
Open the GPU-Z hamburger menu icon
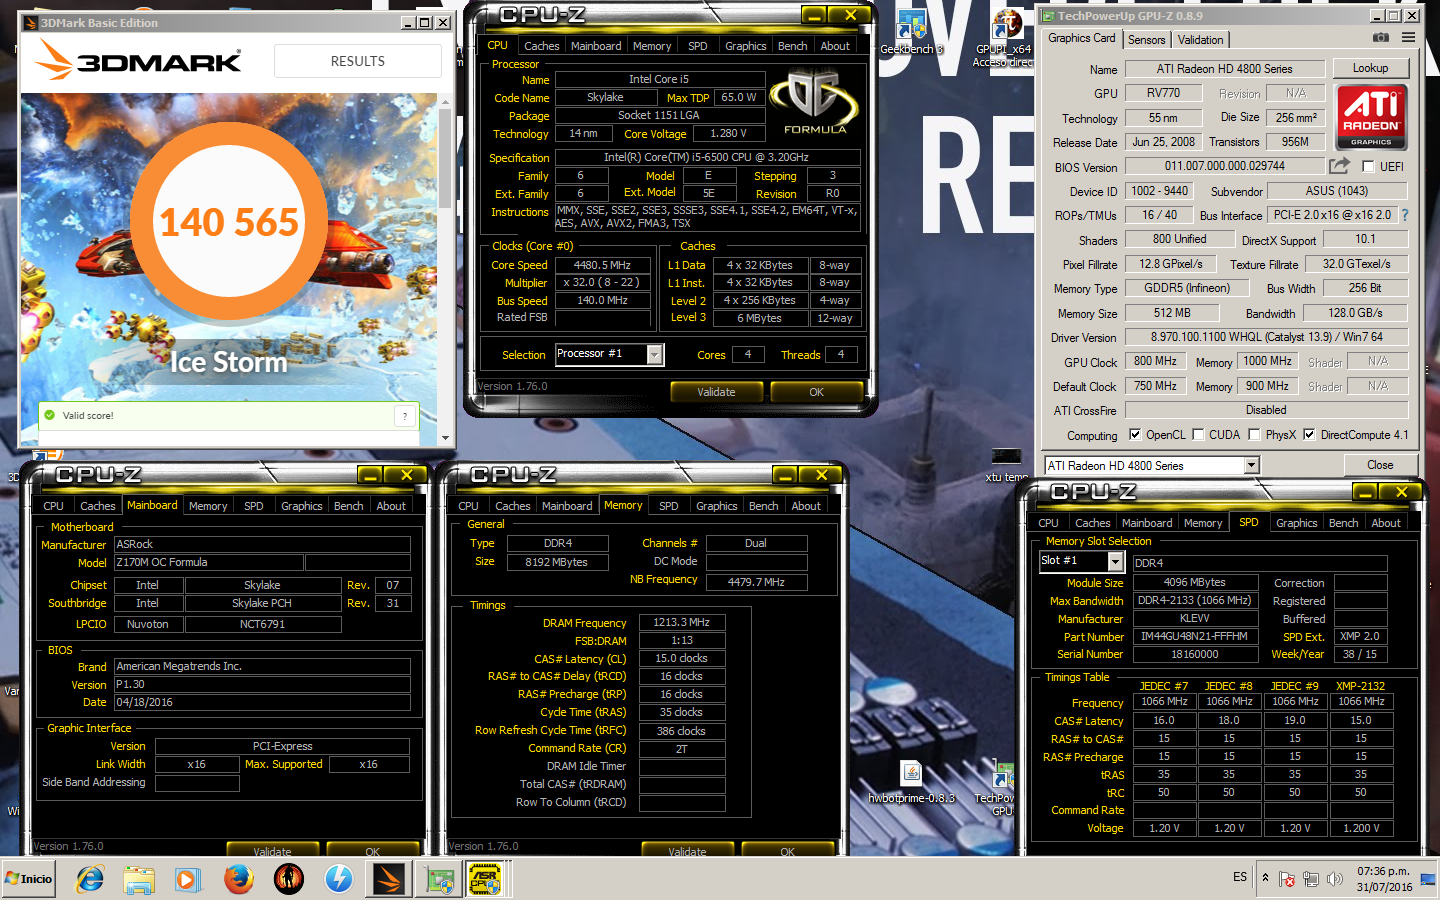click(x=1408, y=38)
